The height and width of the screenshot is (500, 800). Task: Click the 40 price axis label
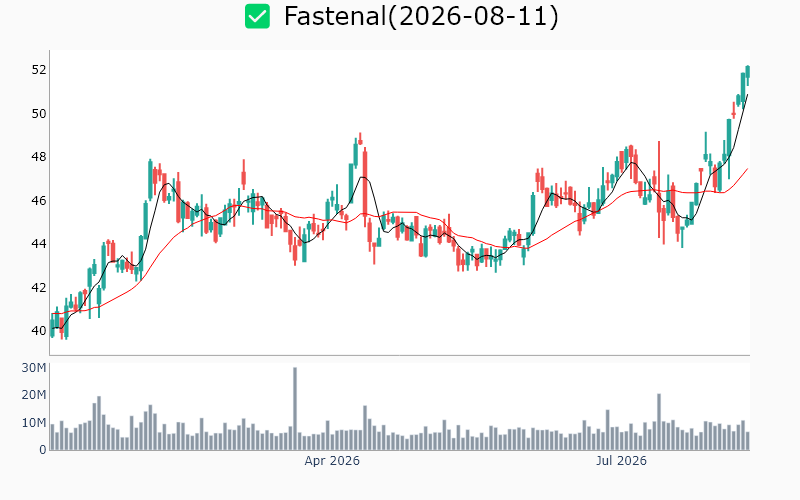point(39,331)
